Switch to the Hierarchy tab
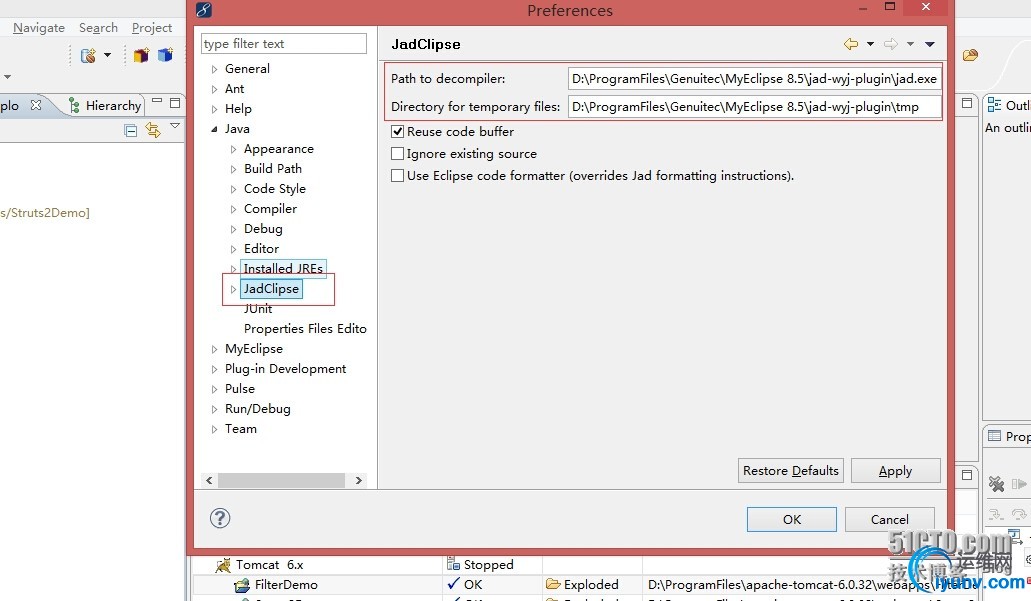This screenshot has width=1031, height=601. click(105, 105)
